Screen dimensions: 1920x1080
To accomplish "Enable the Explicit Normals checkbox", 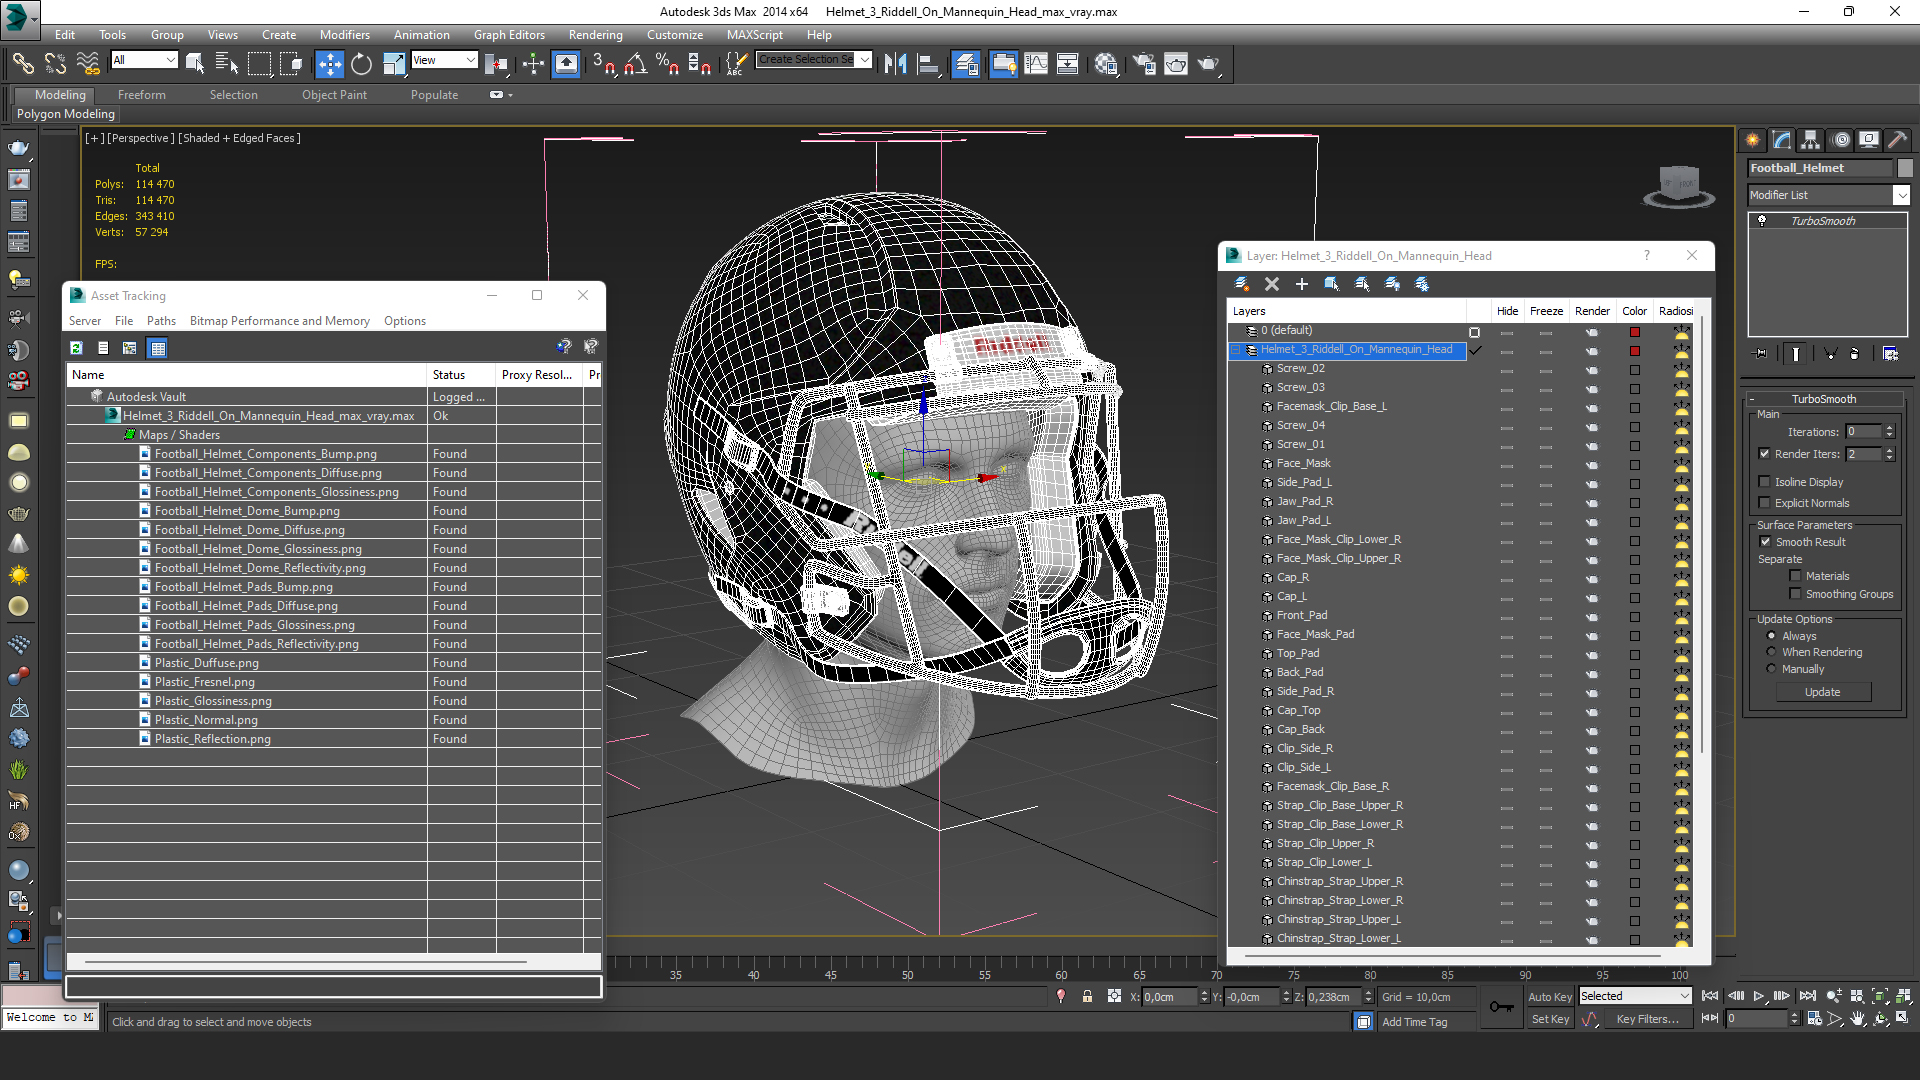I will point(1765,503).
